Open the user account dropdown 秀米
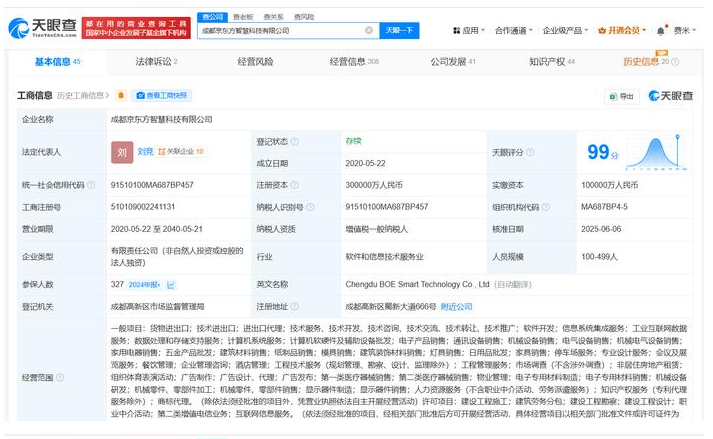 [685, 30]
